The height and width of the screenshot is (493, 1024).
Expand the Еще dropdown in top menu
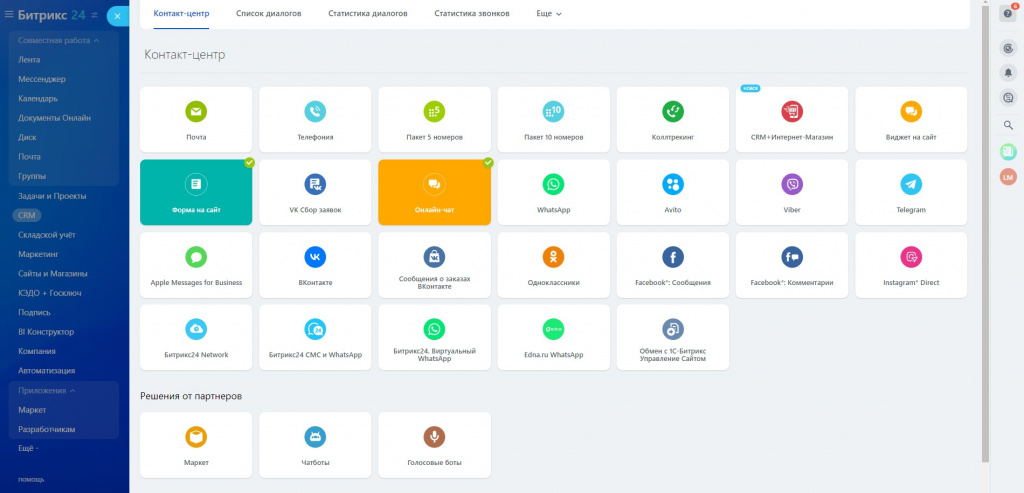pyautogui.click(x=549, y=13)
